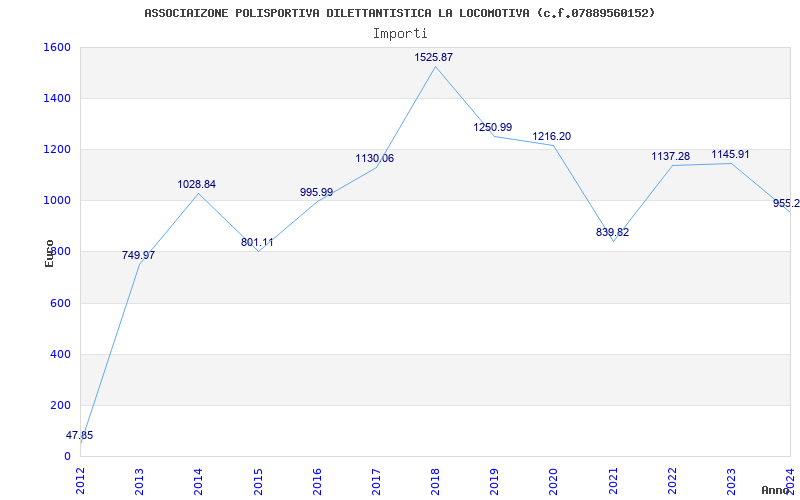800x500 pixels.
Task: Select the 2022 x-axis label
Action: [x=672, y=481]
